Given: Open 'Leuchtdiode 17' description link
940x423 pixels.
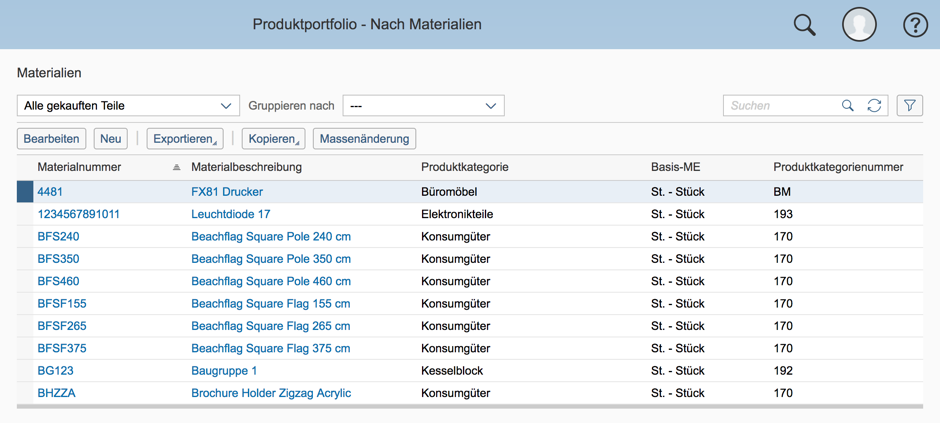Looking at the screenshot, I should pos(231,214).
